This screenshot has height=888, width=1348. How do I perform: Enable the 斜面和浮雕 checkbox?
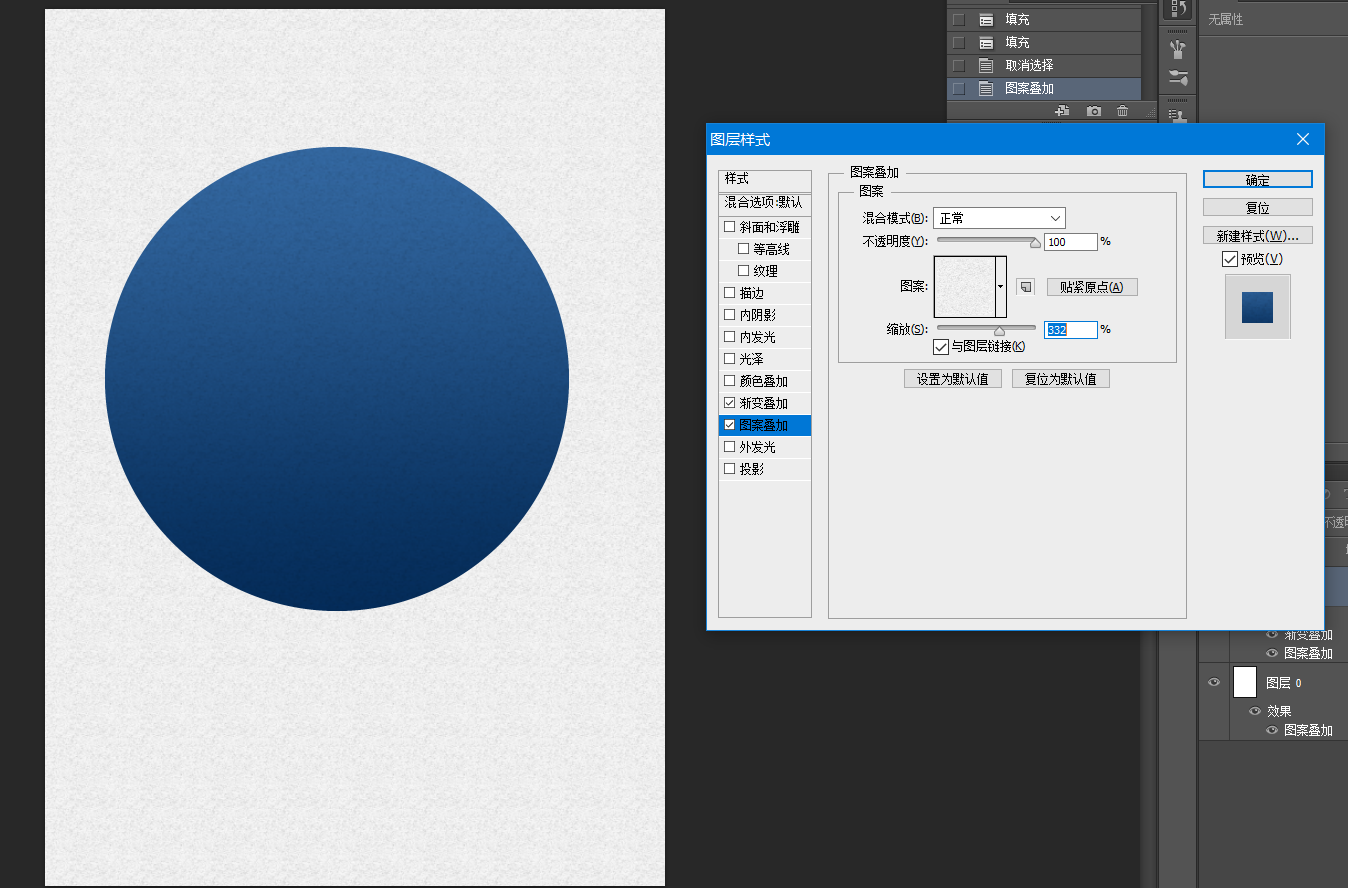pyautogui.click(x=729, y=227)
